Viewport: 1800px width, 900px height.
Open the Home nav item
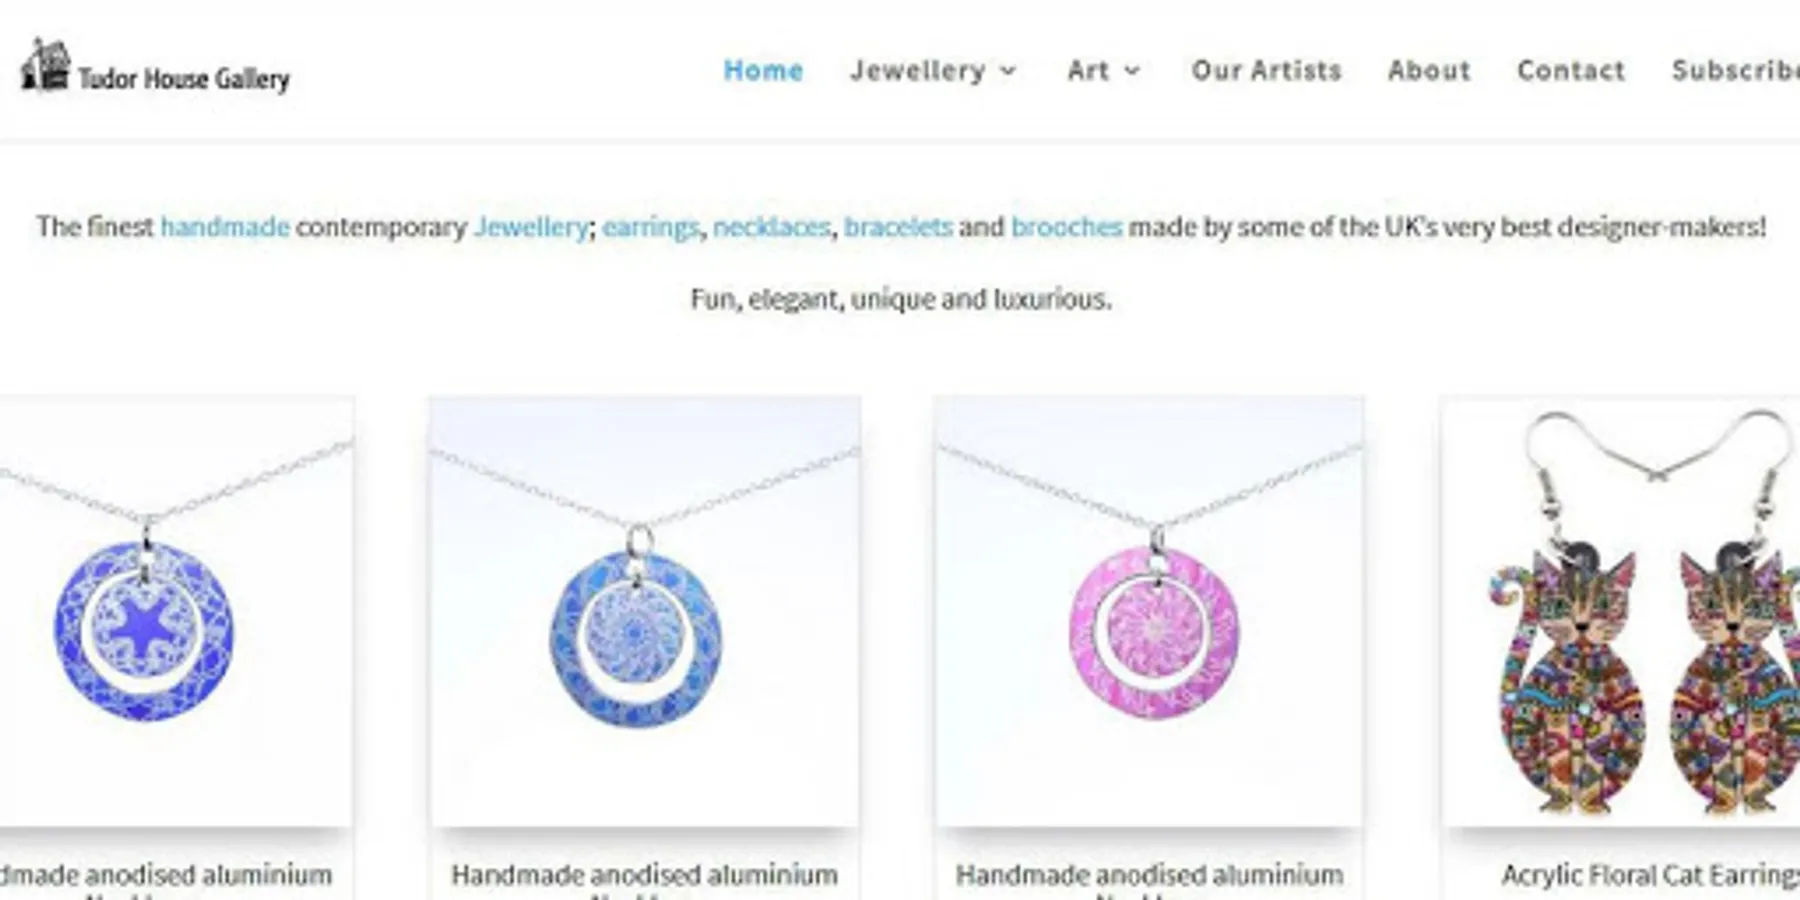tap(763, 71)
